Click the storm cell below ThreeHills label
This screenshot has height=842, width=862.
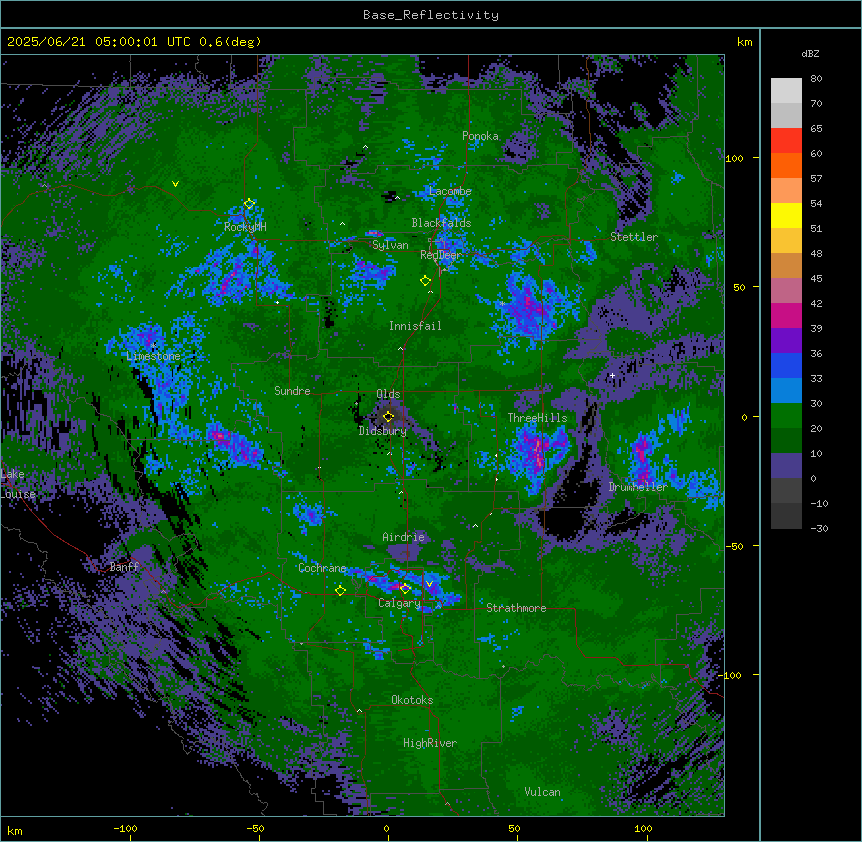coord(538,452)
